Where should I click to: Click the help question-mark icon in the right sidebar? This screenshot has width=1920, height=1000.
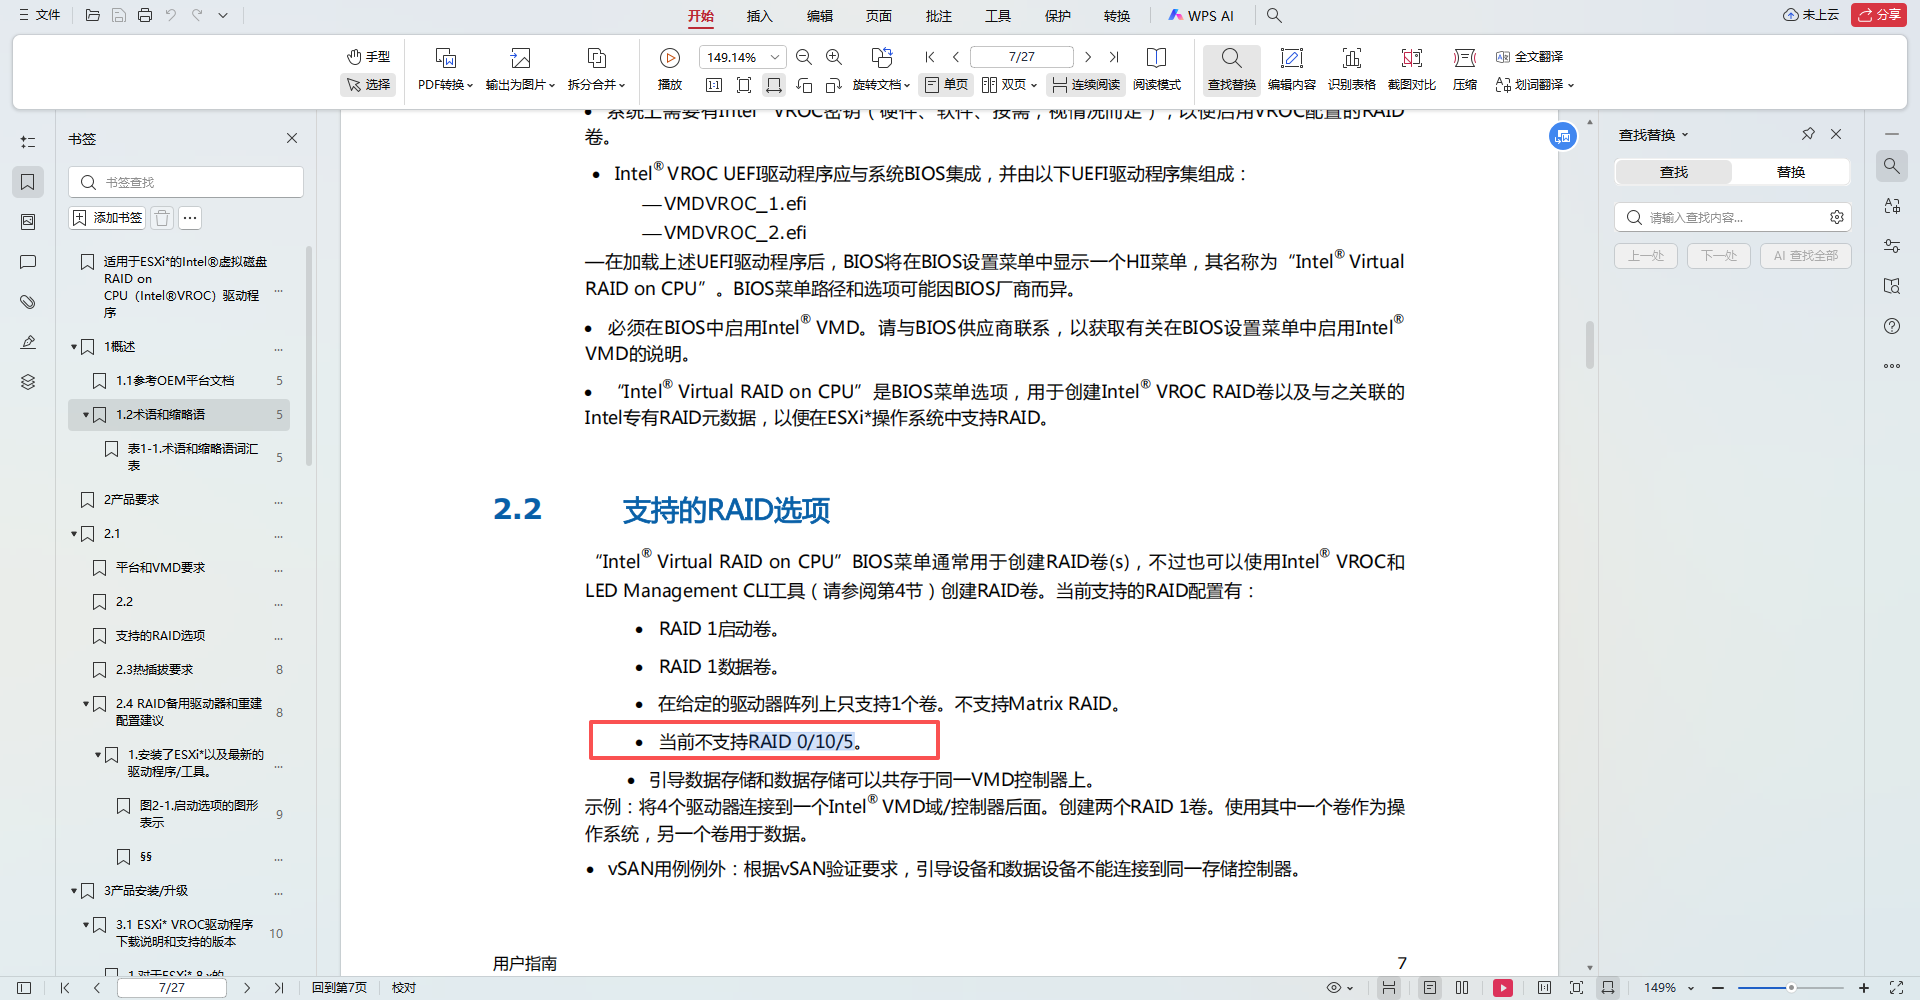coord(1892,326)
